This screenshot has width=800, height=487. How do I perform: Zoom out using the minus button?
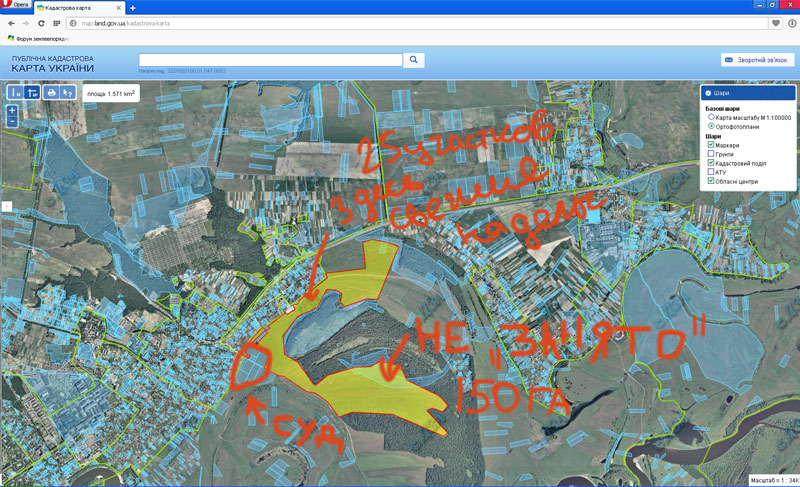(x=12, y=121)
